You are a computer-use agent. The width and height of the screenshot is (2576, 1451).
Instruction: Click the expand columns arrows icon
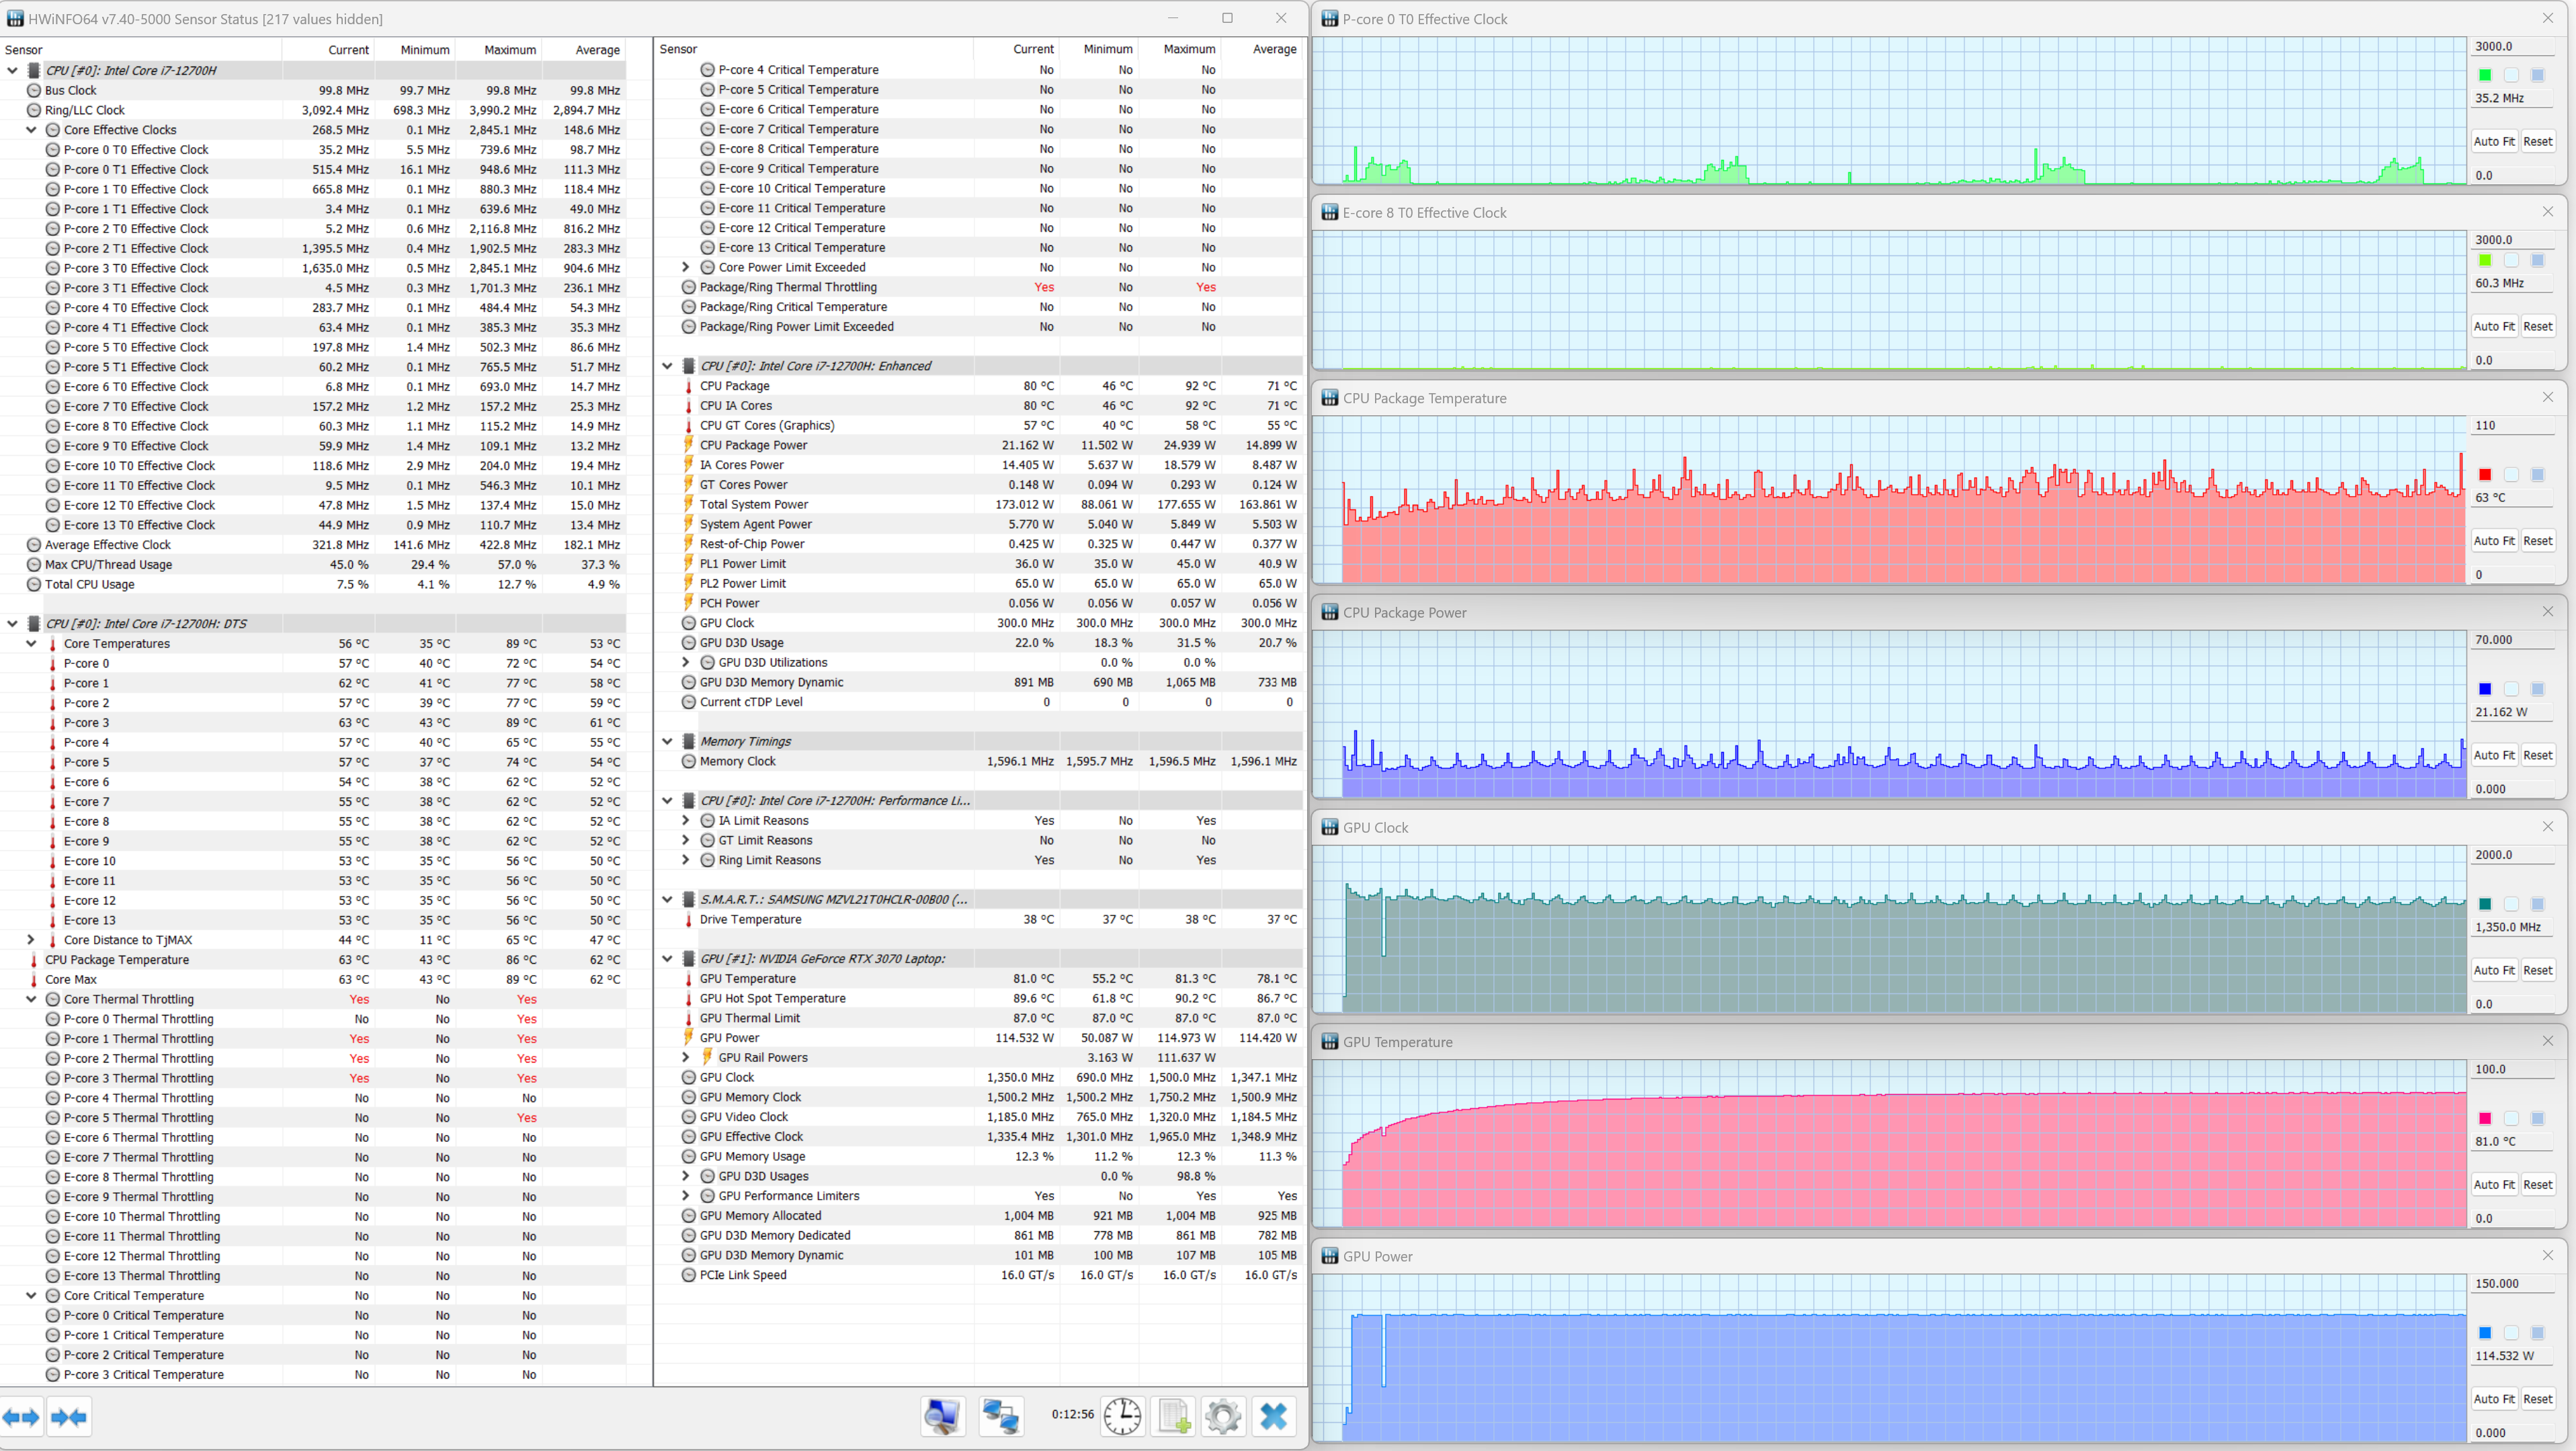point(21,1416)
